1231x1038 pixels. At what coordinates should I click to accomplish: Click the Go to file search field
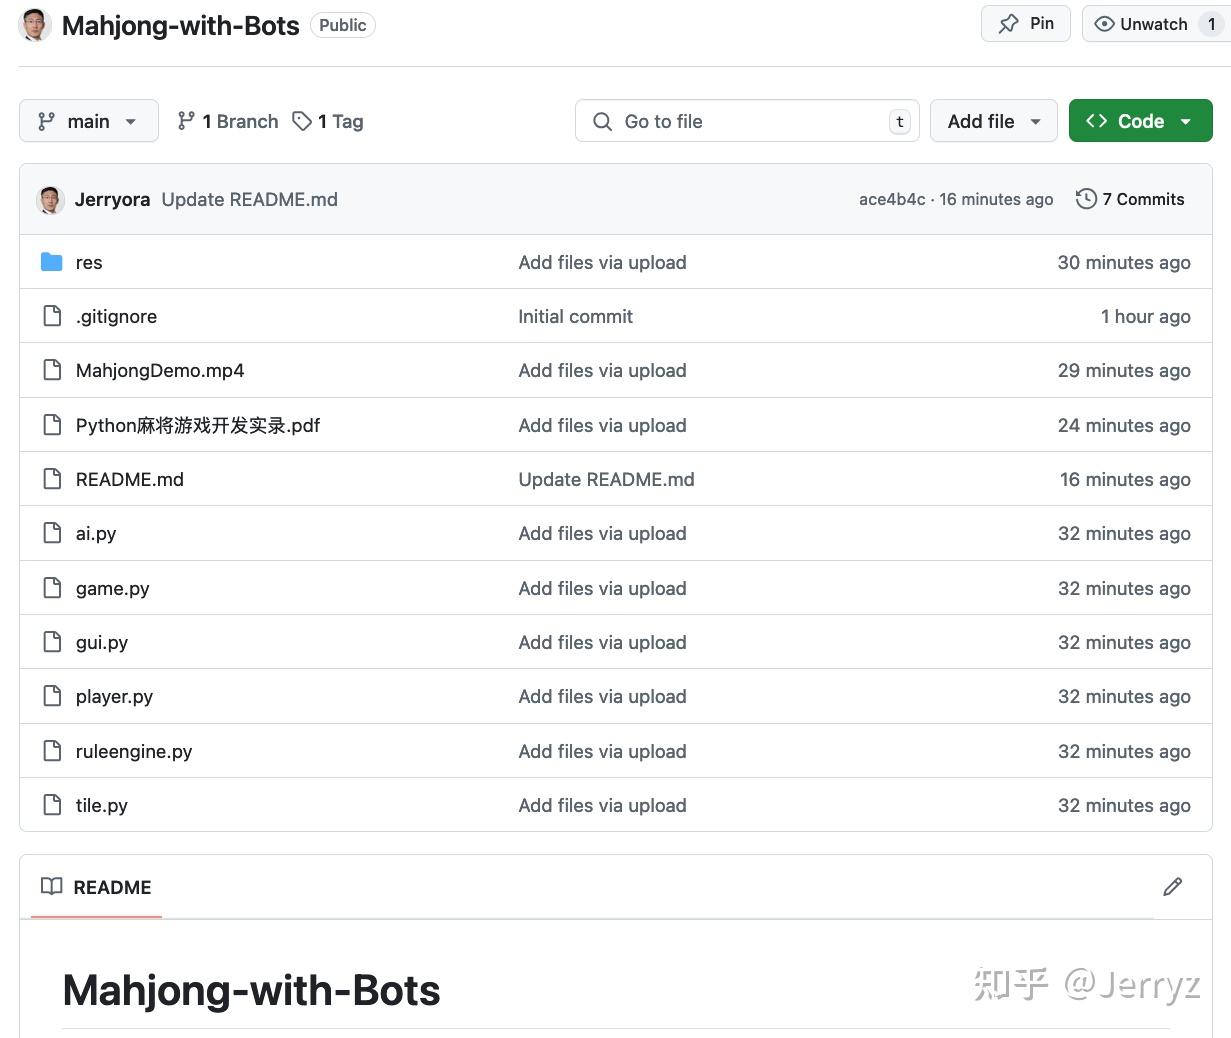click(746, 121)
